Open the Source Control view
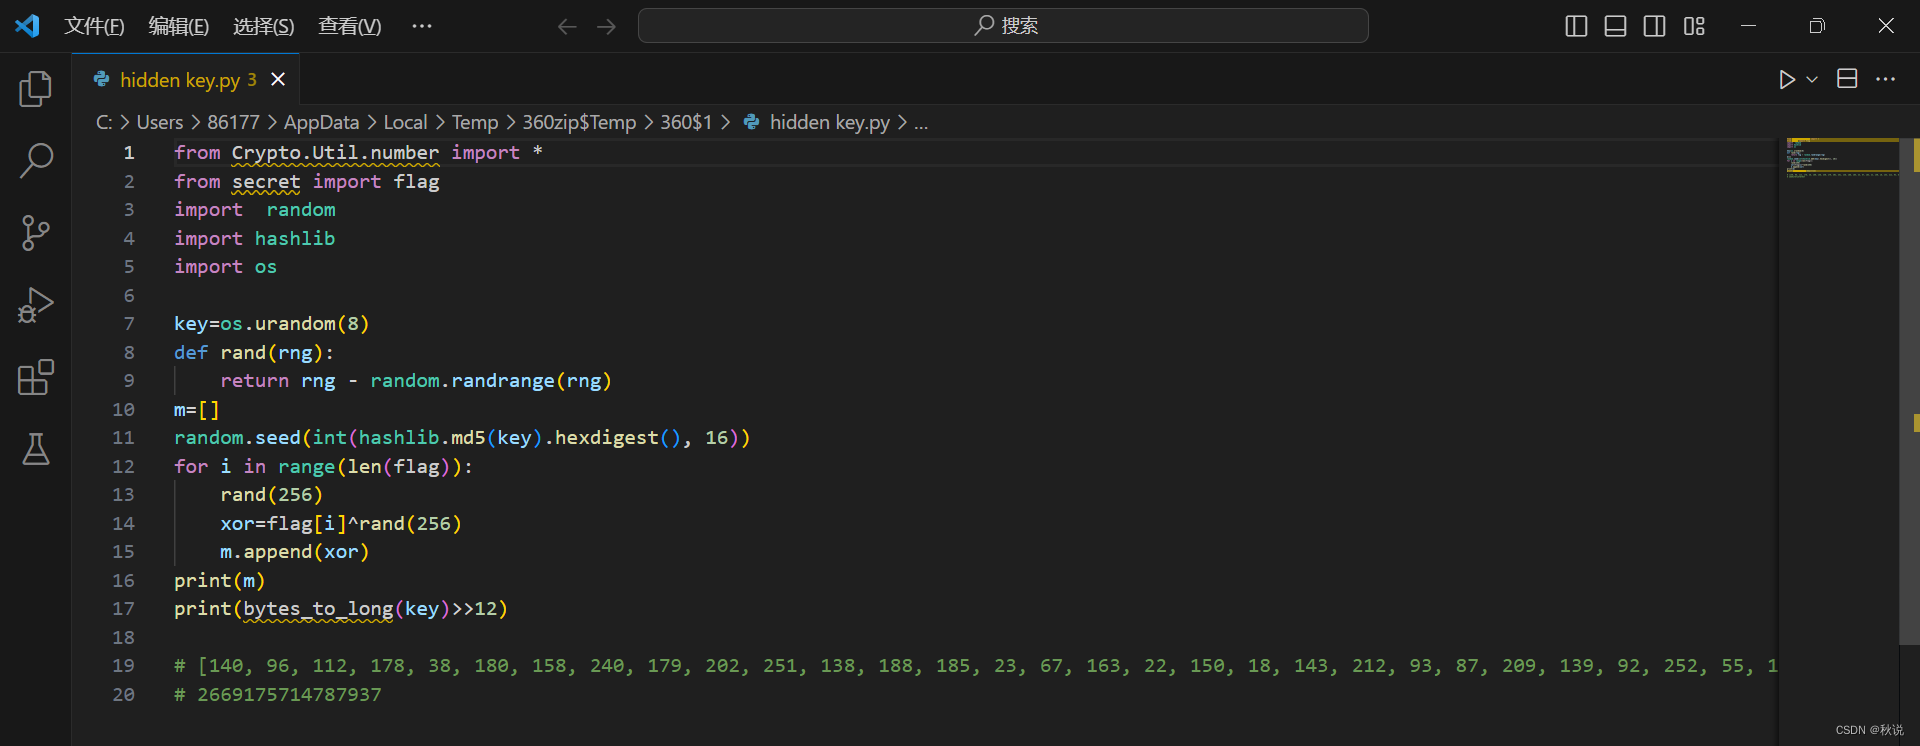This screenshot has width=1920, height=746. [x=36, y=233]
